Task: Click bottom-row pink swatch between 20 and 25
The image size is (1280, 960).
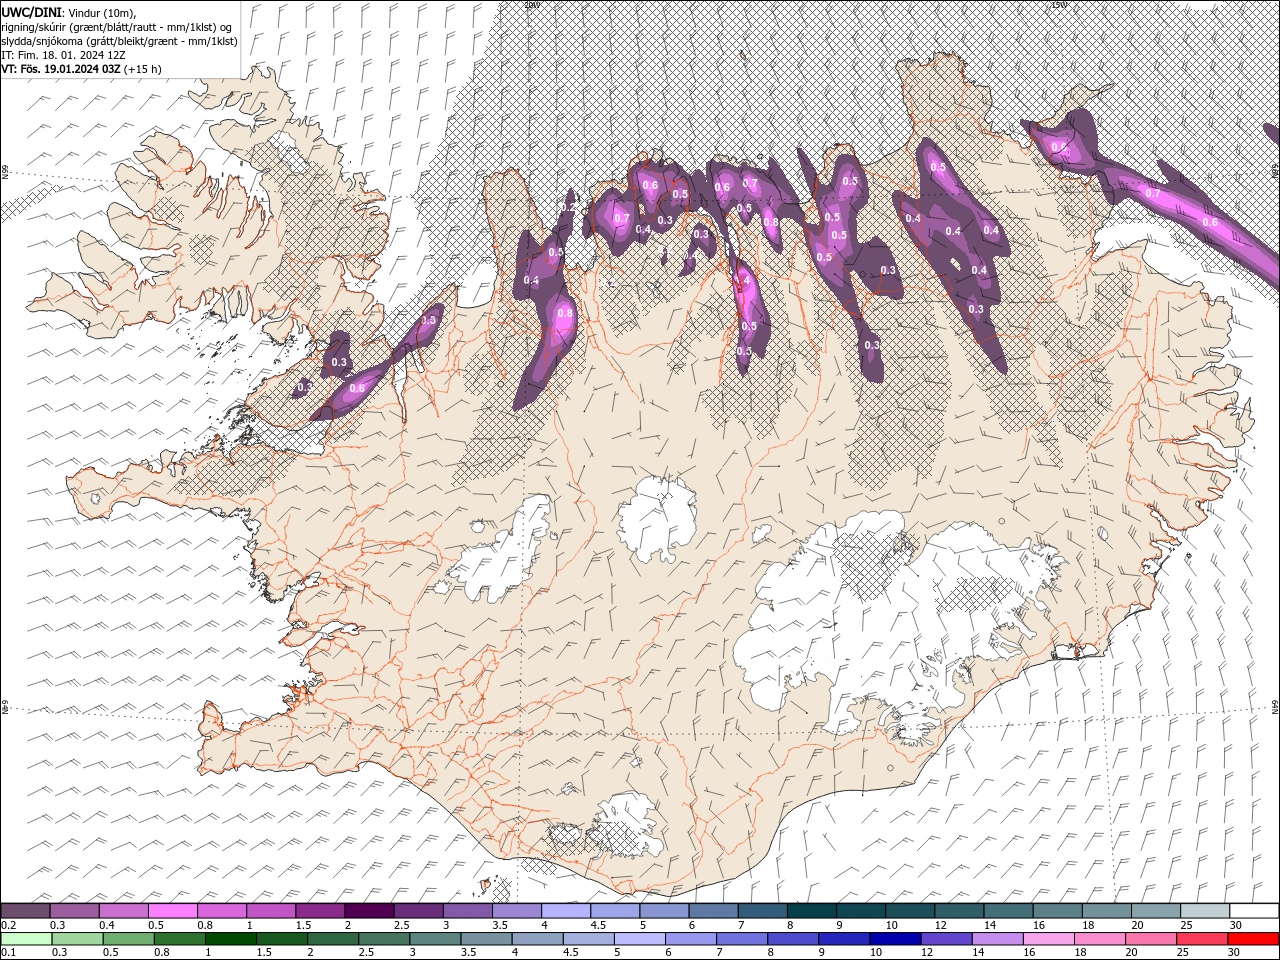Action: click(1151, 939)
